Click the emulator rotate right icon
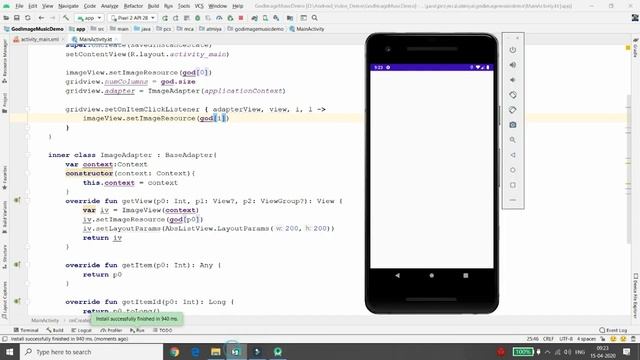This screenshot has width=640, height=360. [x=513, y=110]
